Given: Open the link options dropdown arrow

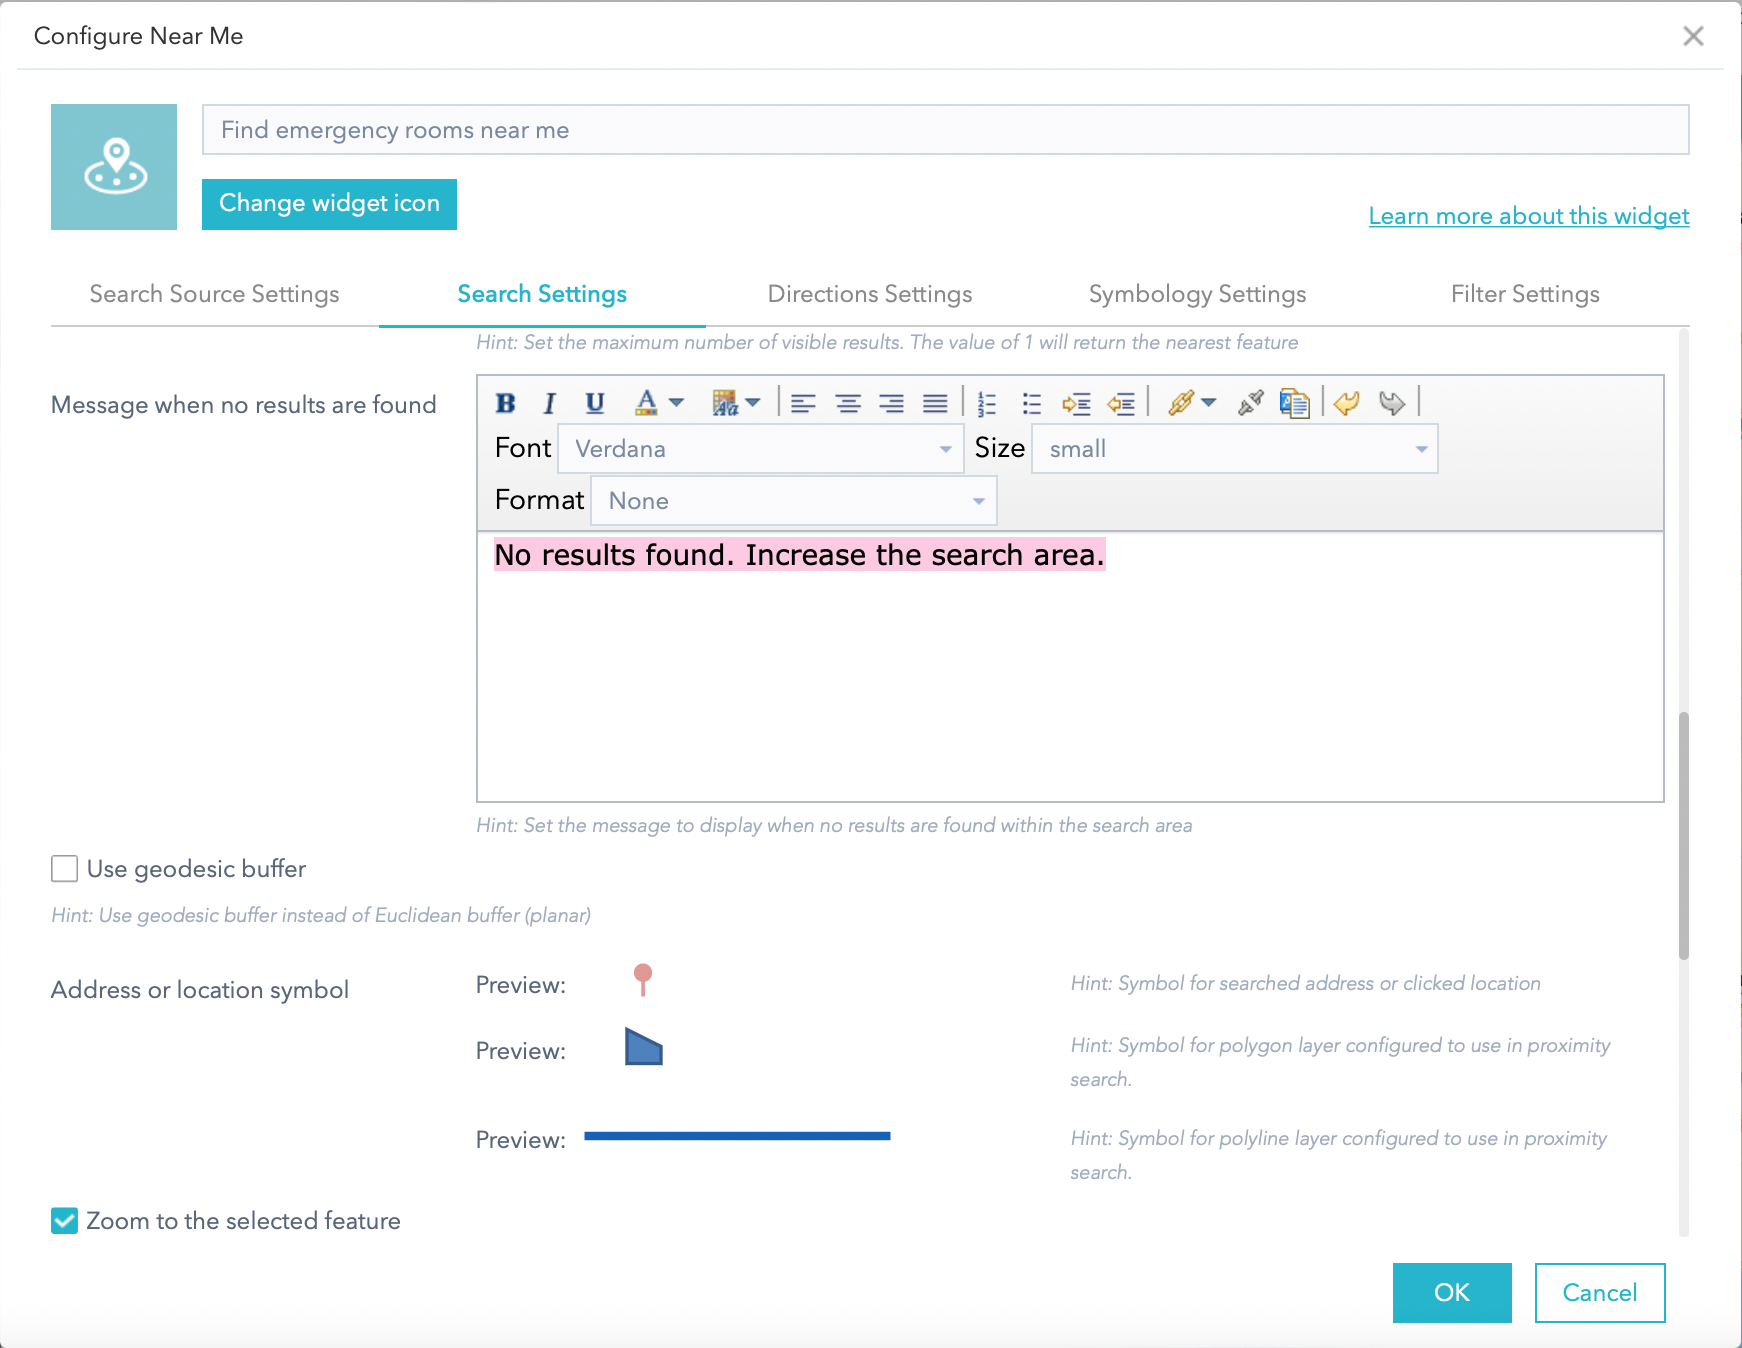Looking at the screenshot, I should [1209, 403].
